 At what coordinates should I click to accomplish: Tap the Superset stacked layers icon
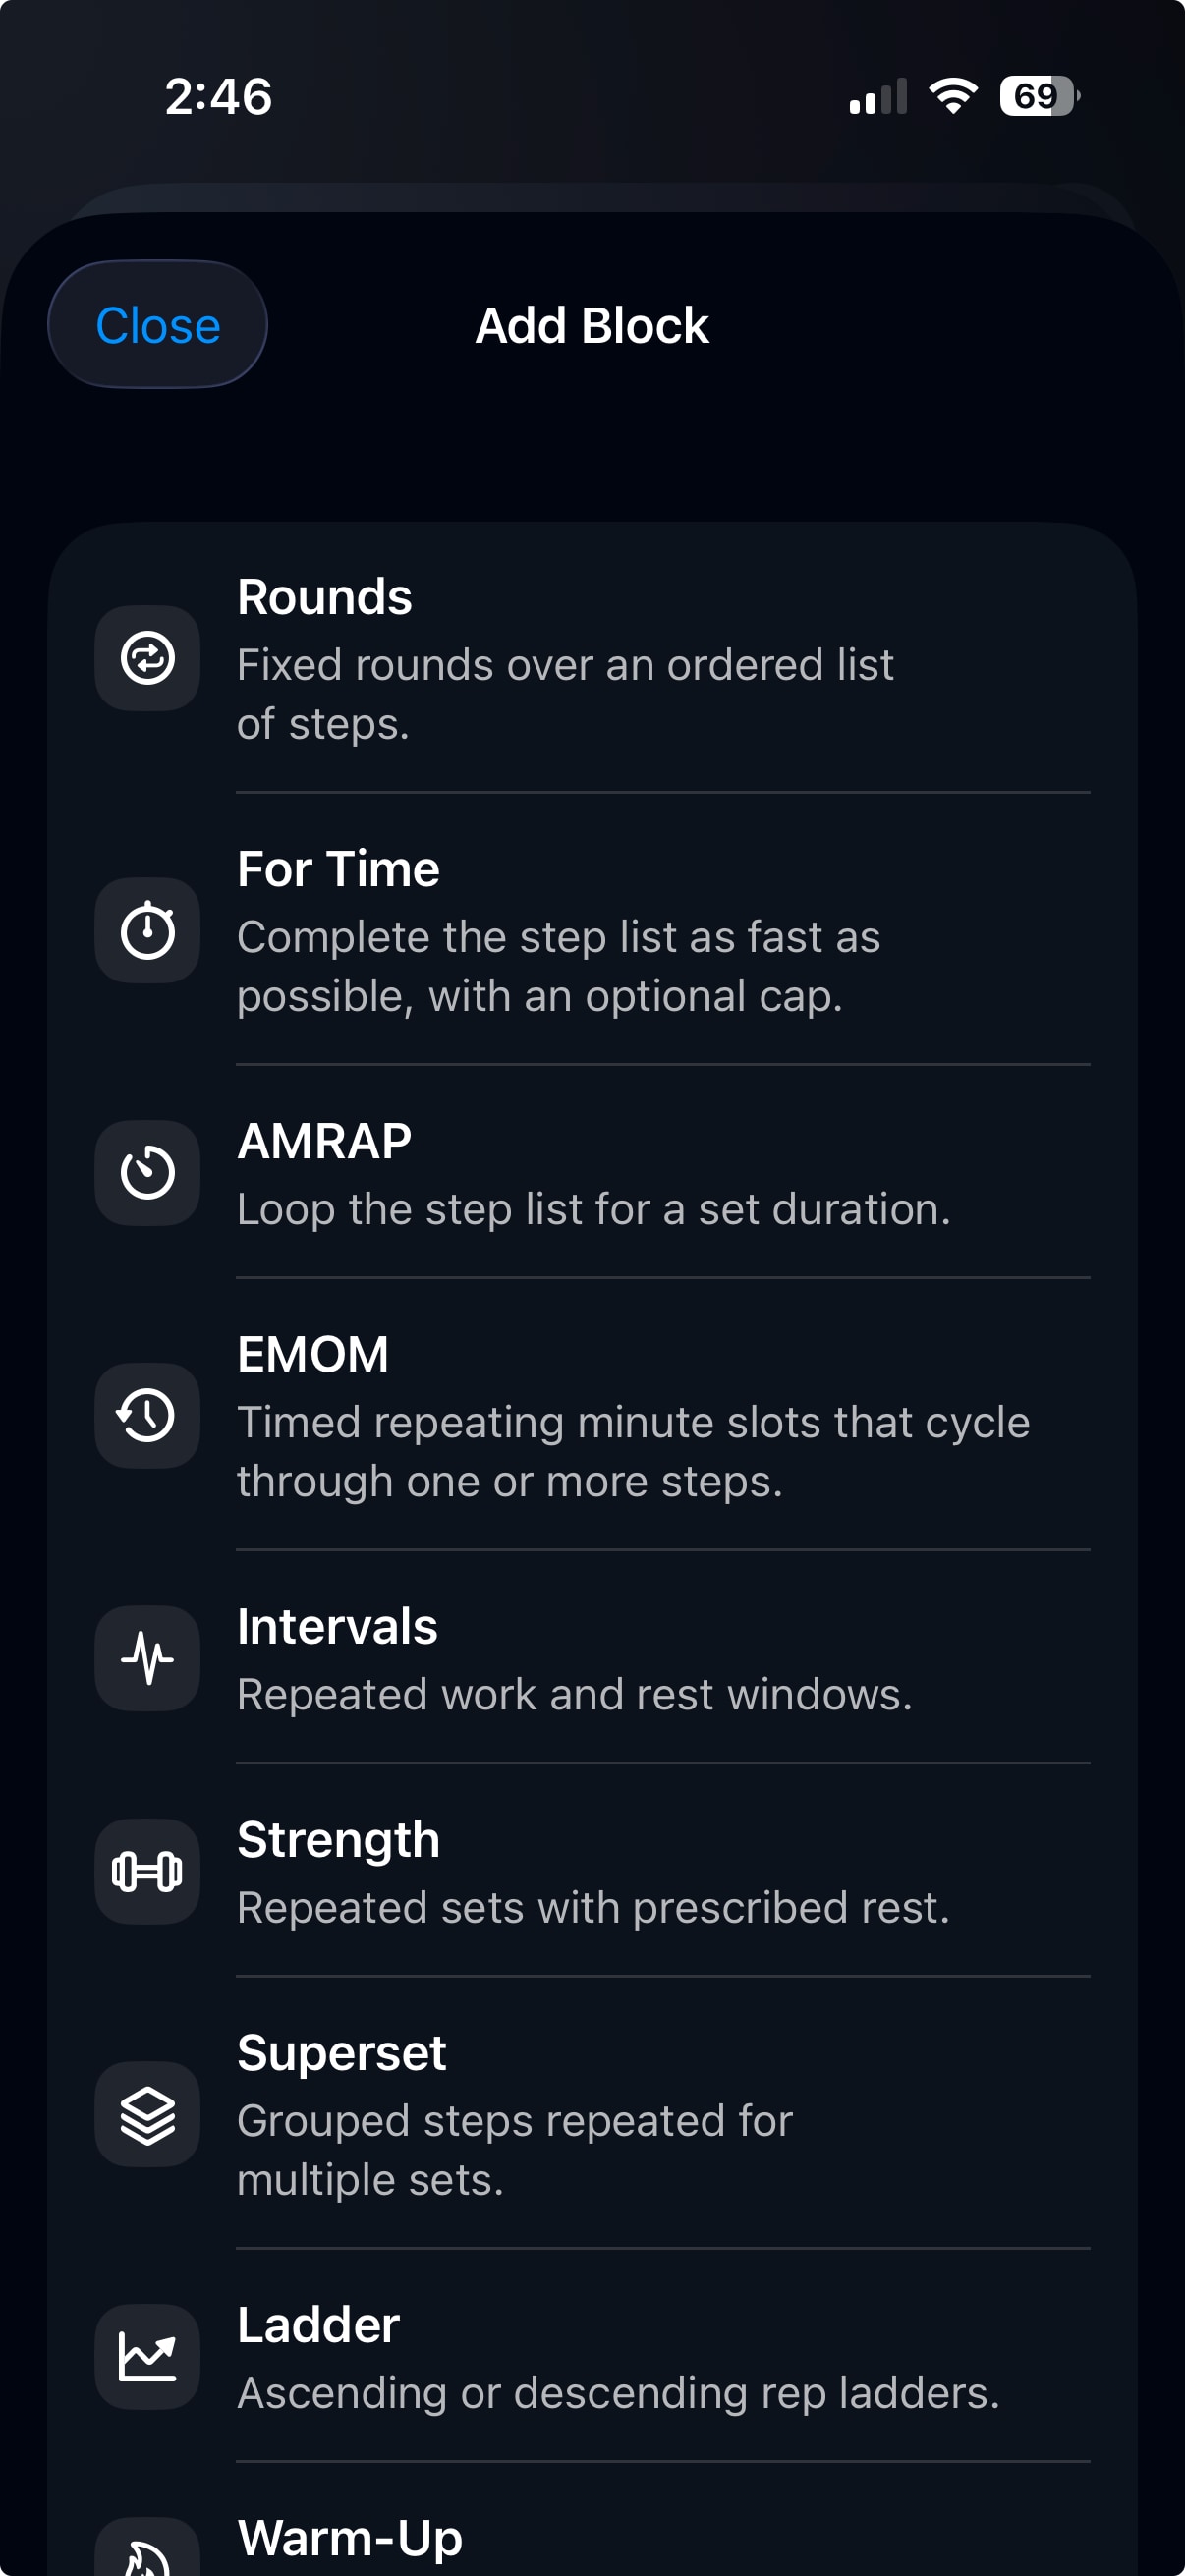tap(147, 2114)
